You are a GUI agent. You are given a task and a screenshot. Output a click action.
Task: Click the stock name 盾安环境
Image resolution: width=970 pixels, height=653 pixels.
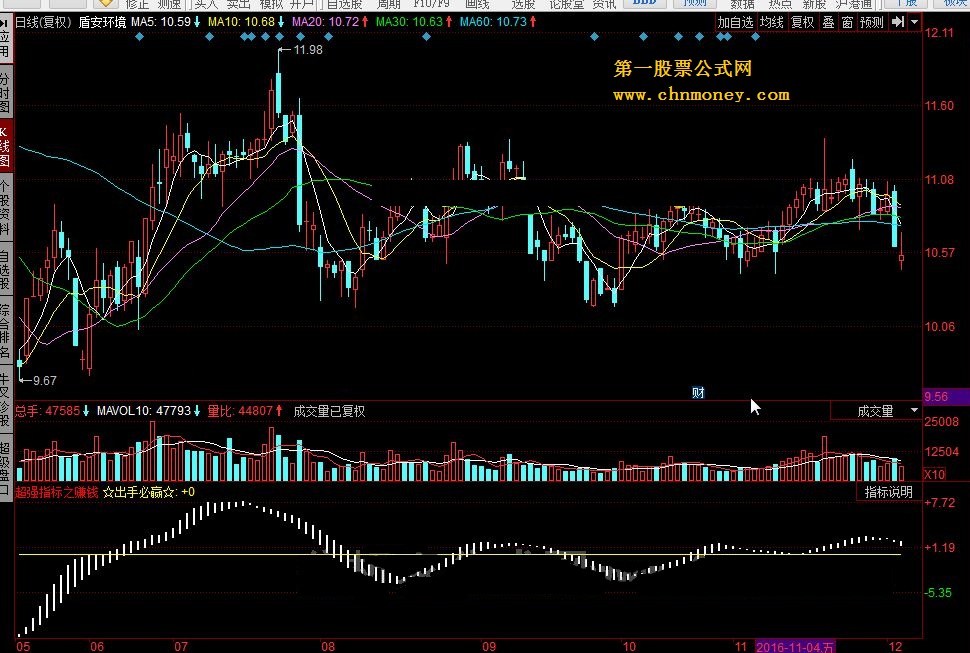(x=103, y=22)
